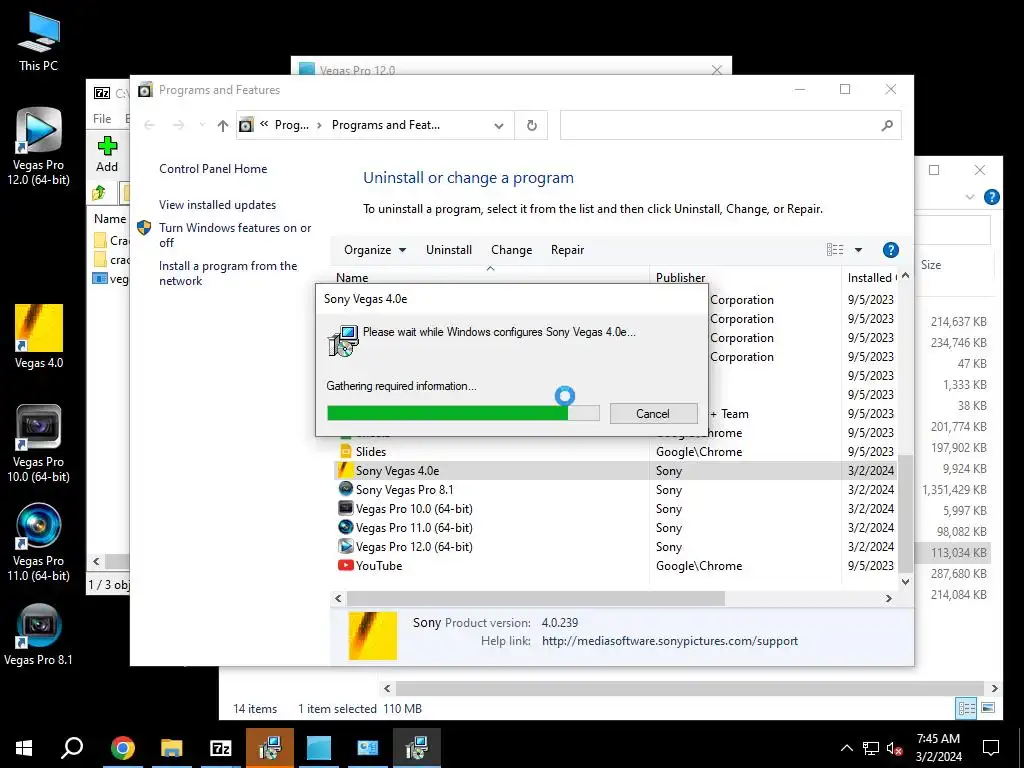This screenshot has width=1024, height=768.
Task: Click Change in the toolbar
Action: 511,249
